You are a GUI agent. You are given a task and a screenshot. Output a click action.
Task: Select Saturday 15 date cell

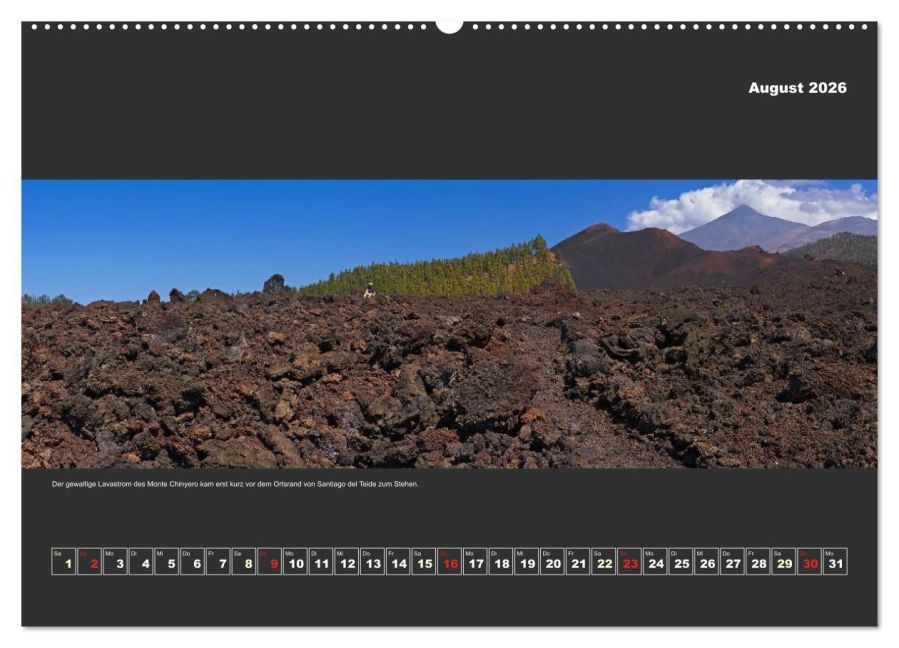pyautogui.click(x=424, y=561)
